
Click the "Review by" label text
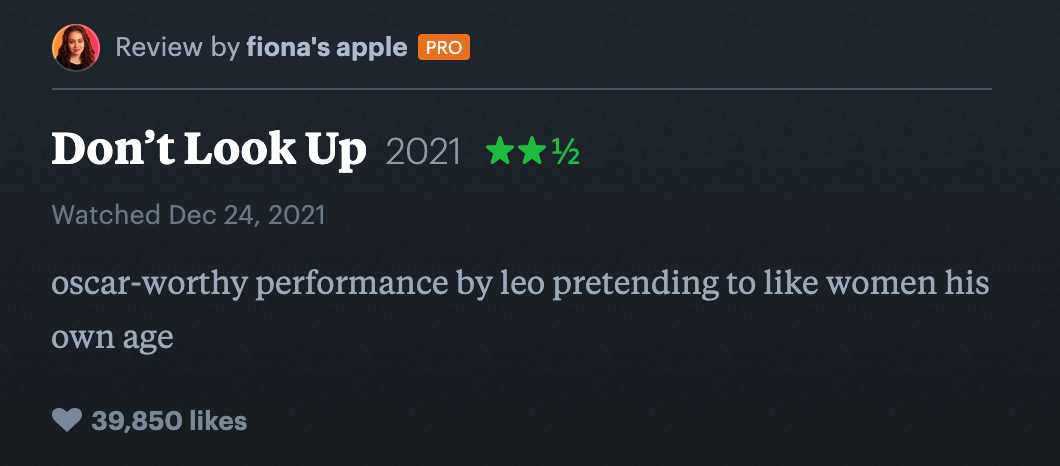177,47
